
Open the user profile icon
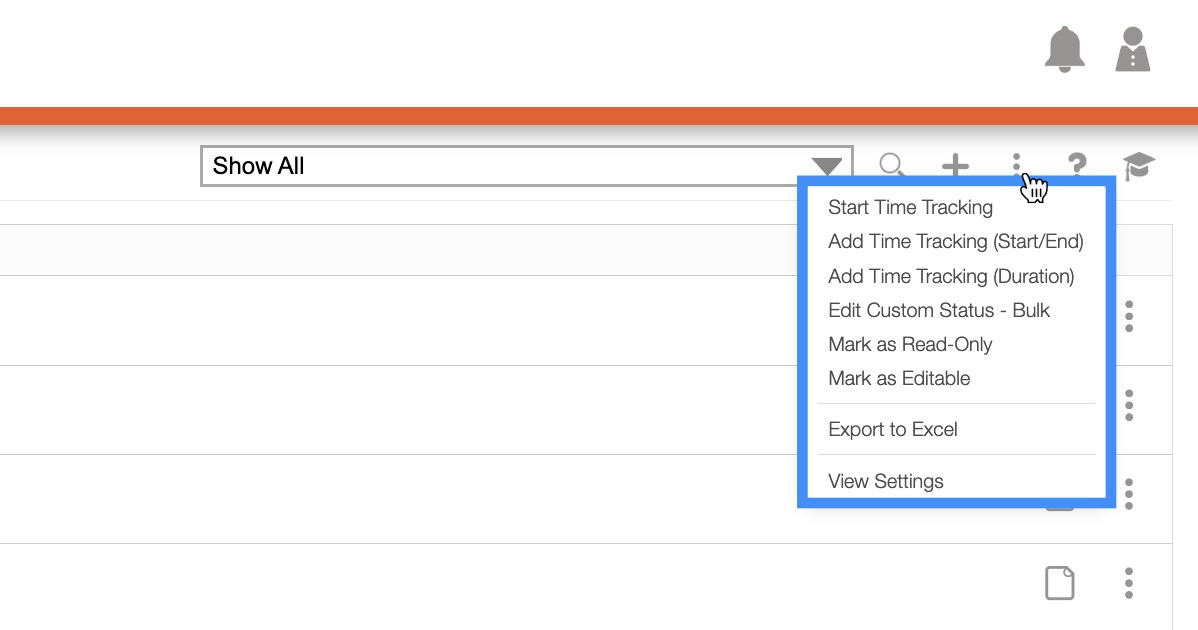pyautogui.click(x=1133, y=49)
